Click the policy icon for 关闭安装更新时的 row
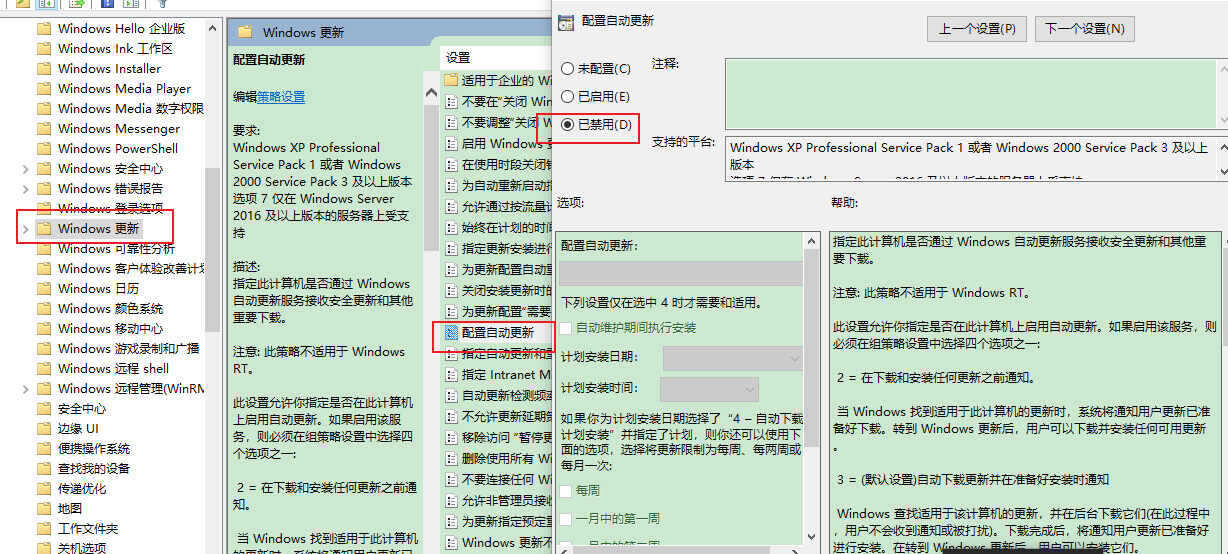 coord(451,290)
